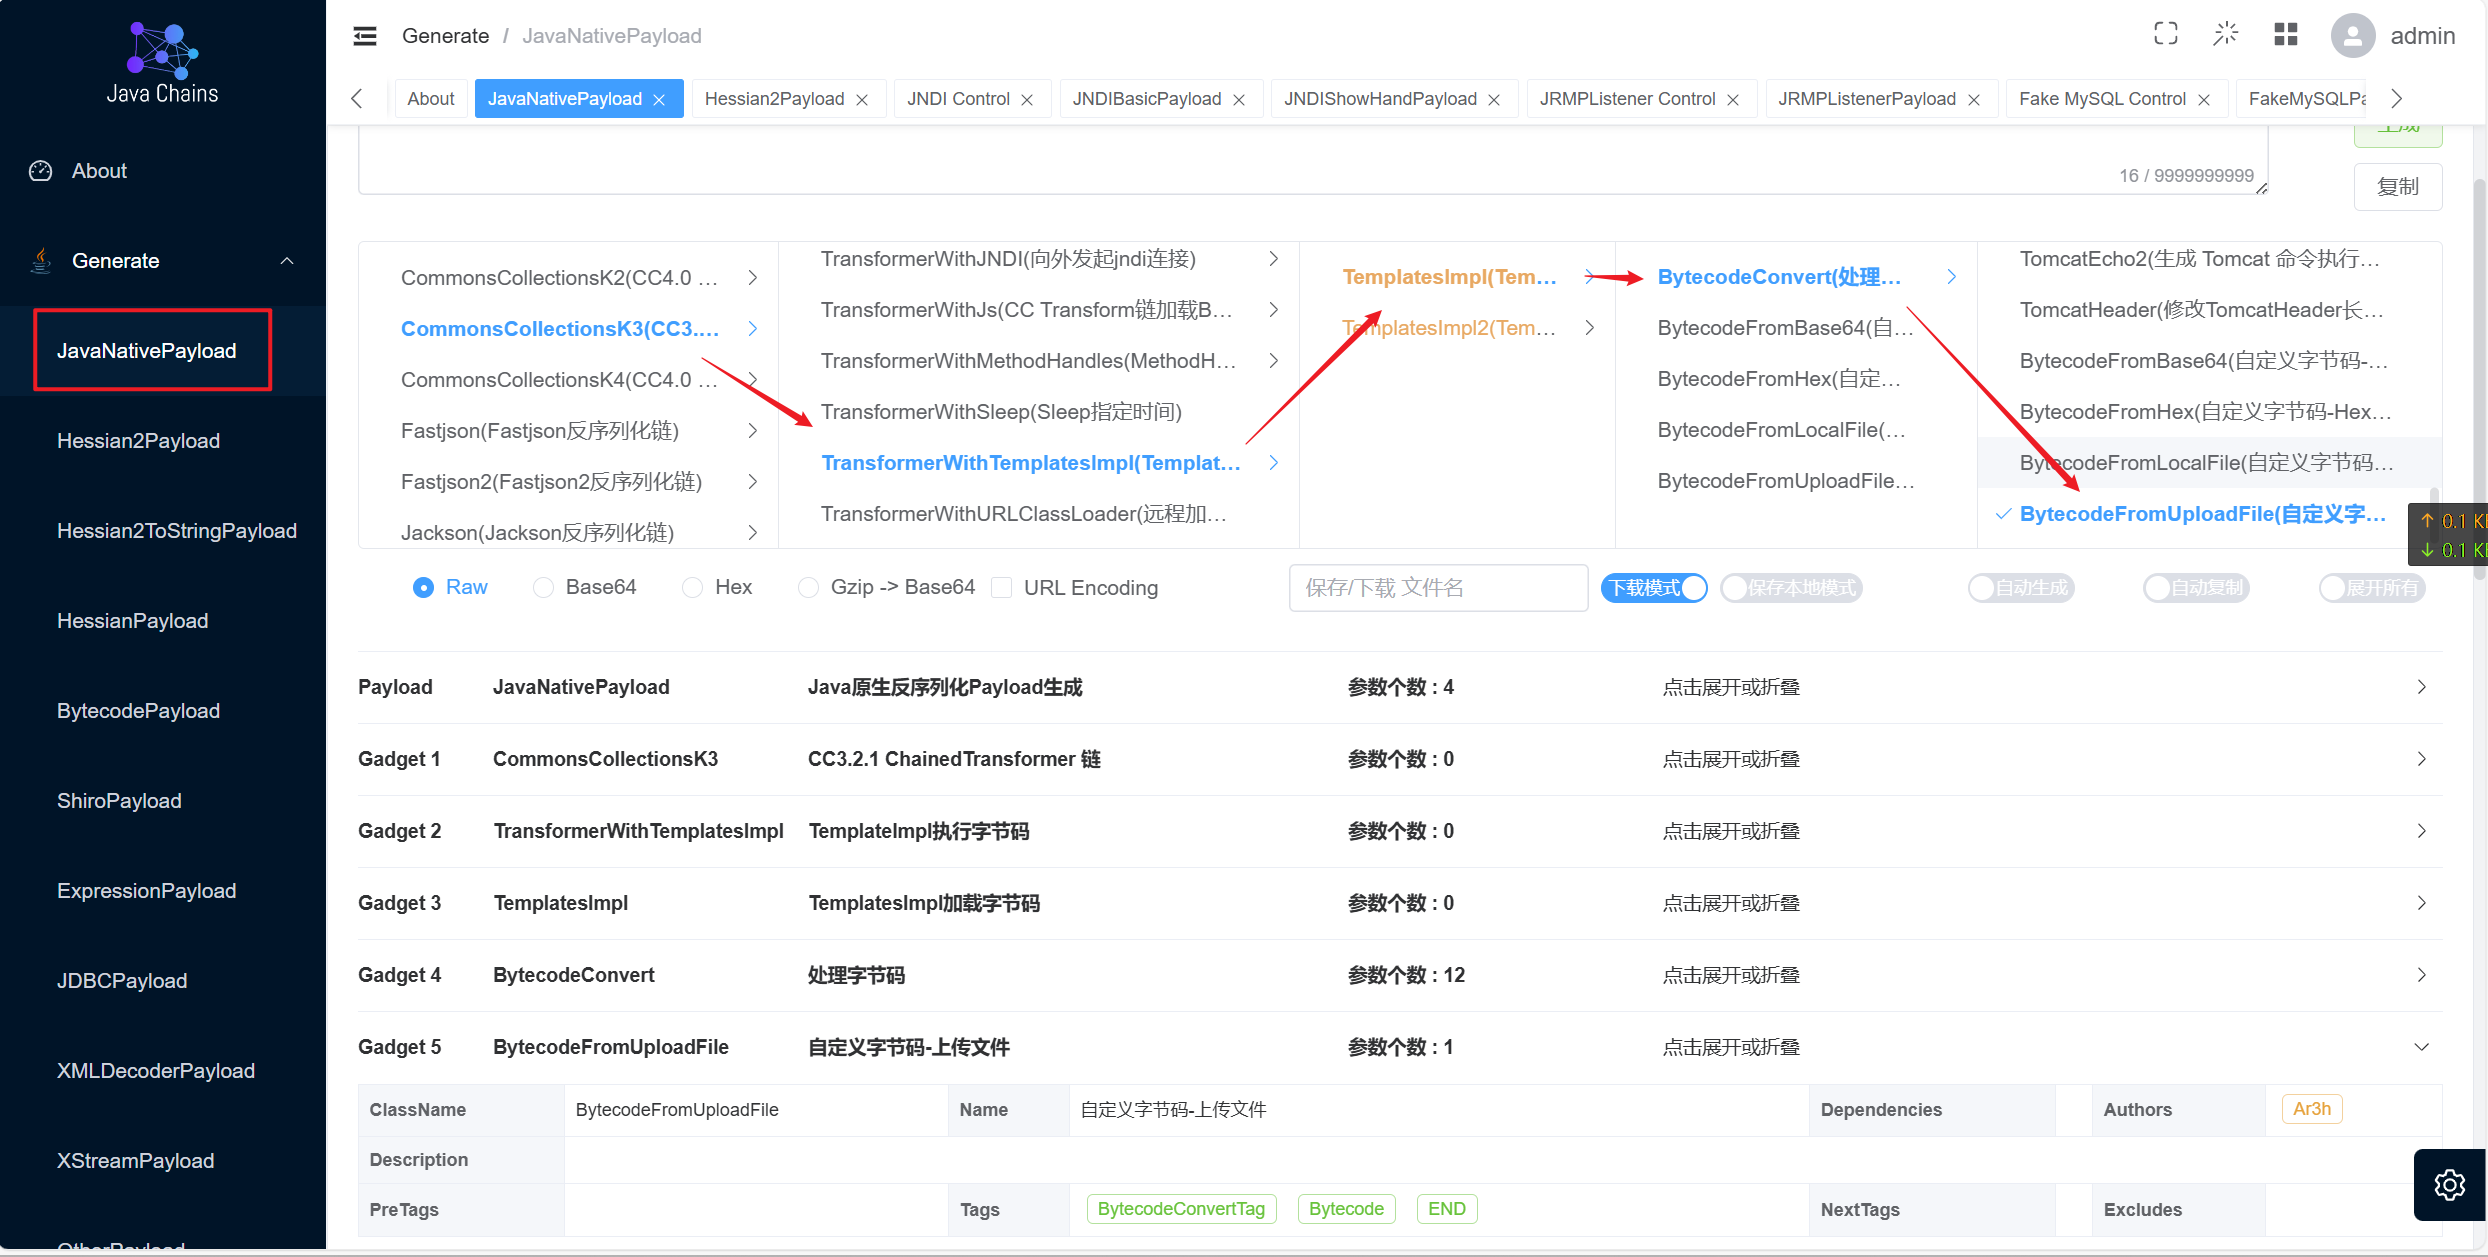Expand Gadget 1 CommonsCollectionsK3 row
This screenshot has width=2488, height=1257.
point(1400,759)
